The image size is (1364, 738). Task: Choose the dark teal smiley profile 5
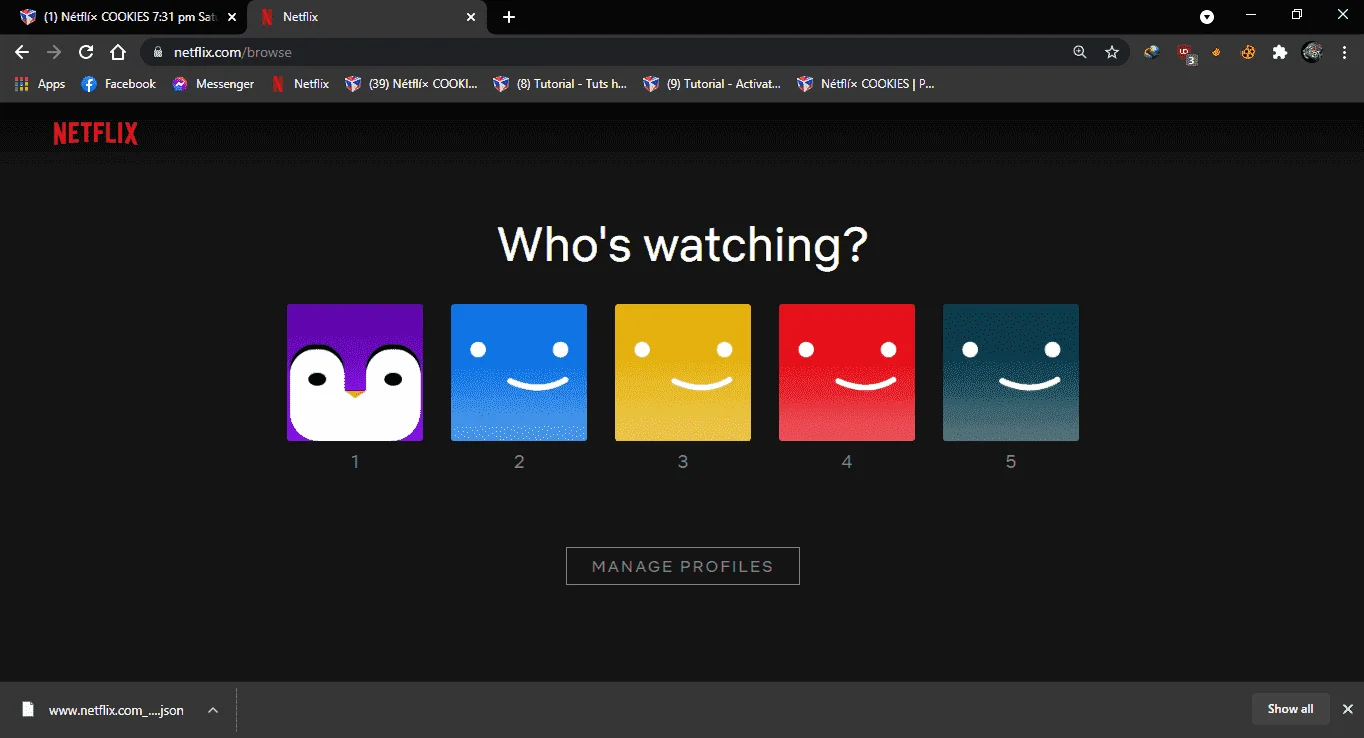pos(1011,372)
